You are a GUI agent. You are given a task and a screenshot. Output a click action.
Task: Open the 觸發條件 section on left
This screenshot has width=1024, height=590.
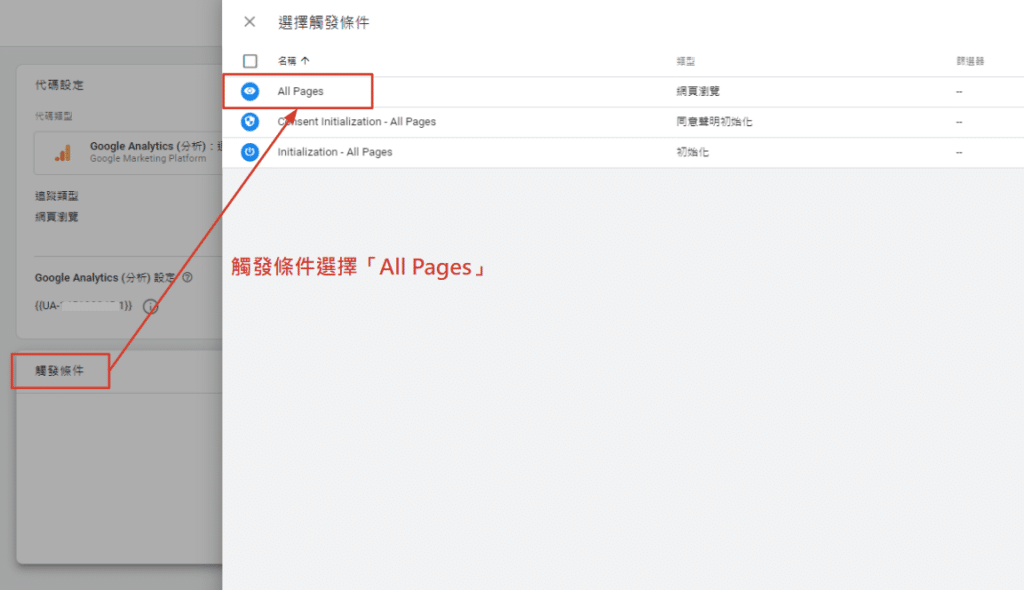(x=60, y=371)
